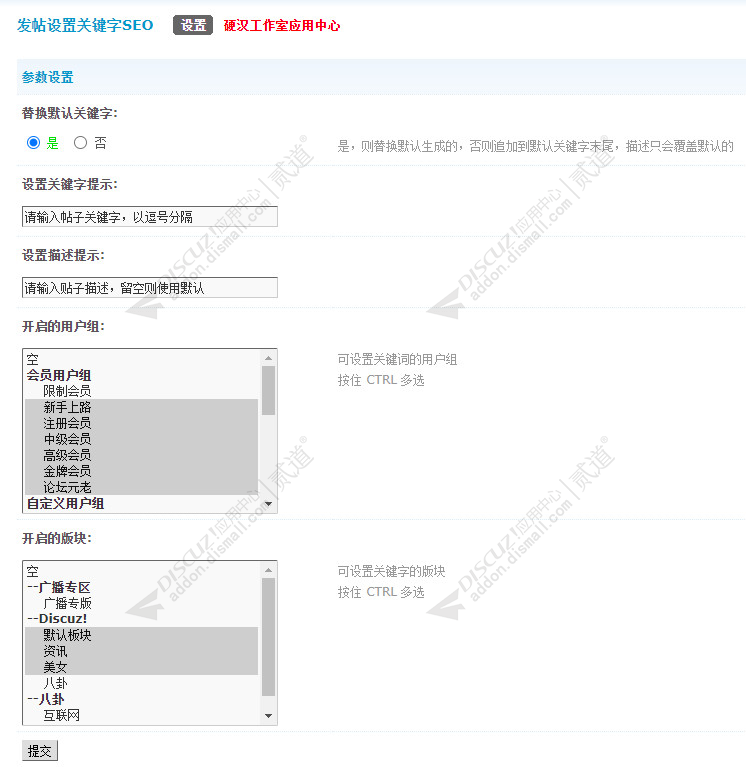Focus the keyword hint input field
746x767 pixels.
(x=150, y=217)
